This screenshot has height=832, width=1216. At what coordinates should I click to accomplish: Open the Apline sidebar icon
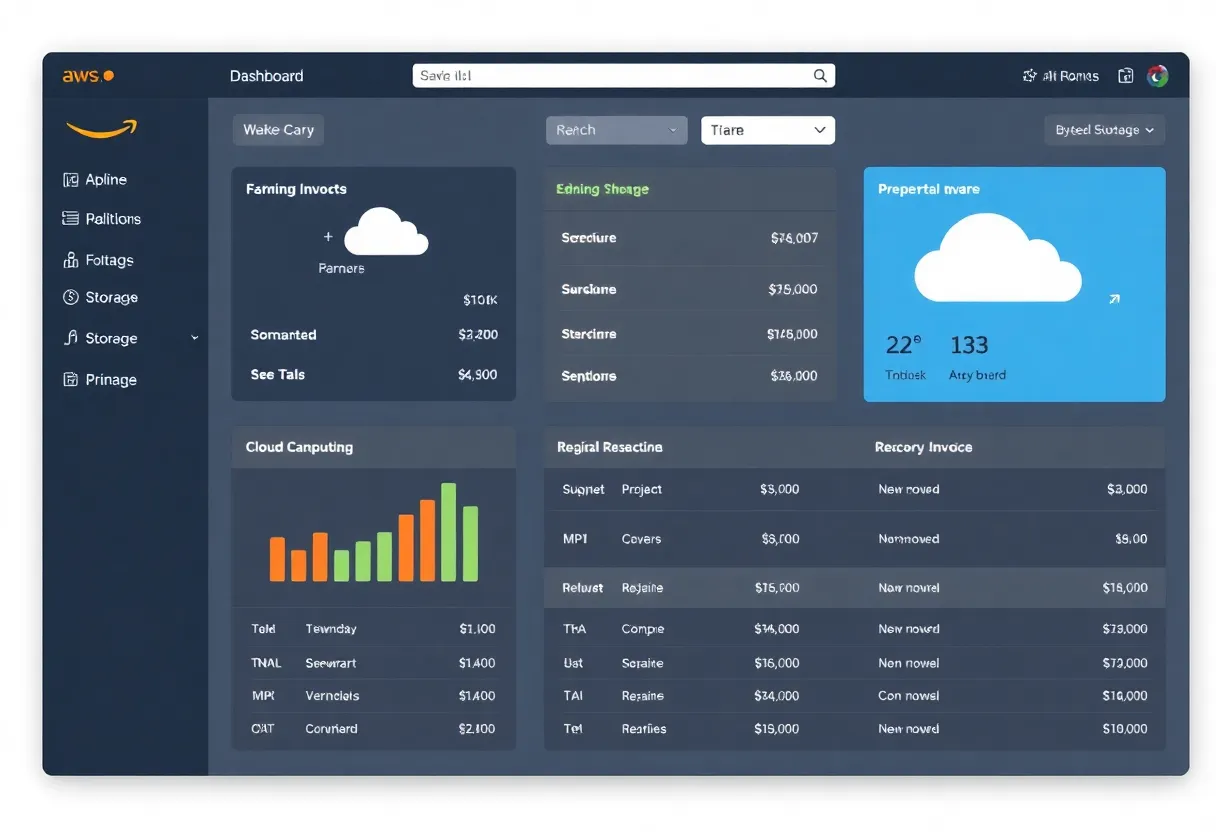tap(70, 180)
